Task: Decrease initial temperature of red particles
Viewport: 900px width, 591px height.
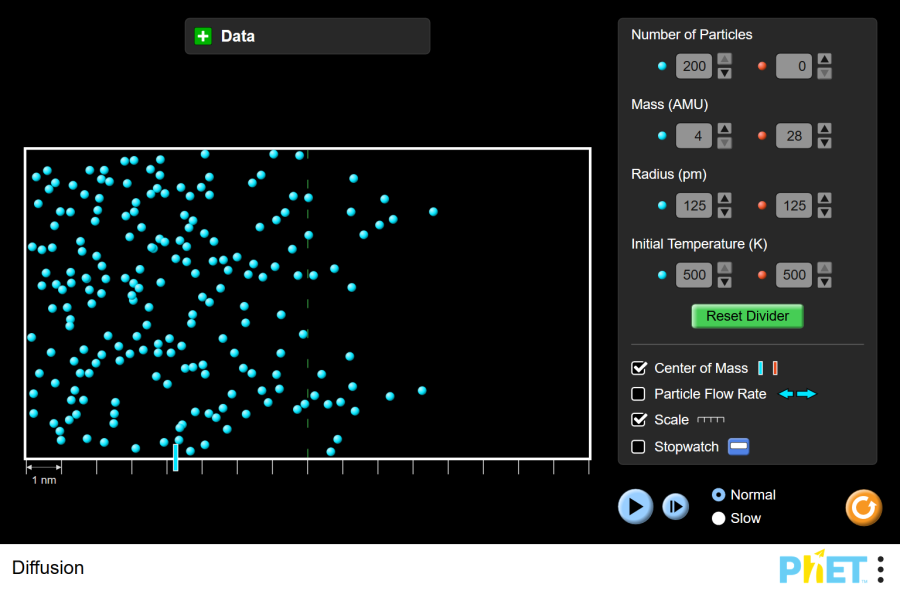Action: (824, 281)
